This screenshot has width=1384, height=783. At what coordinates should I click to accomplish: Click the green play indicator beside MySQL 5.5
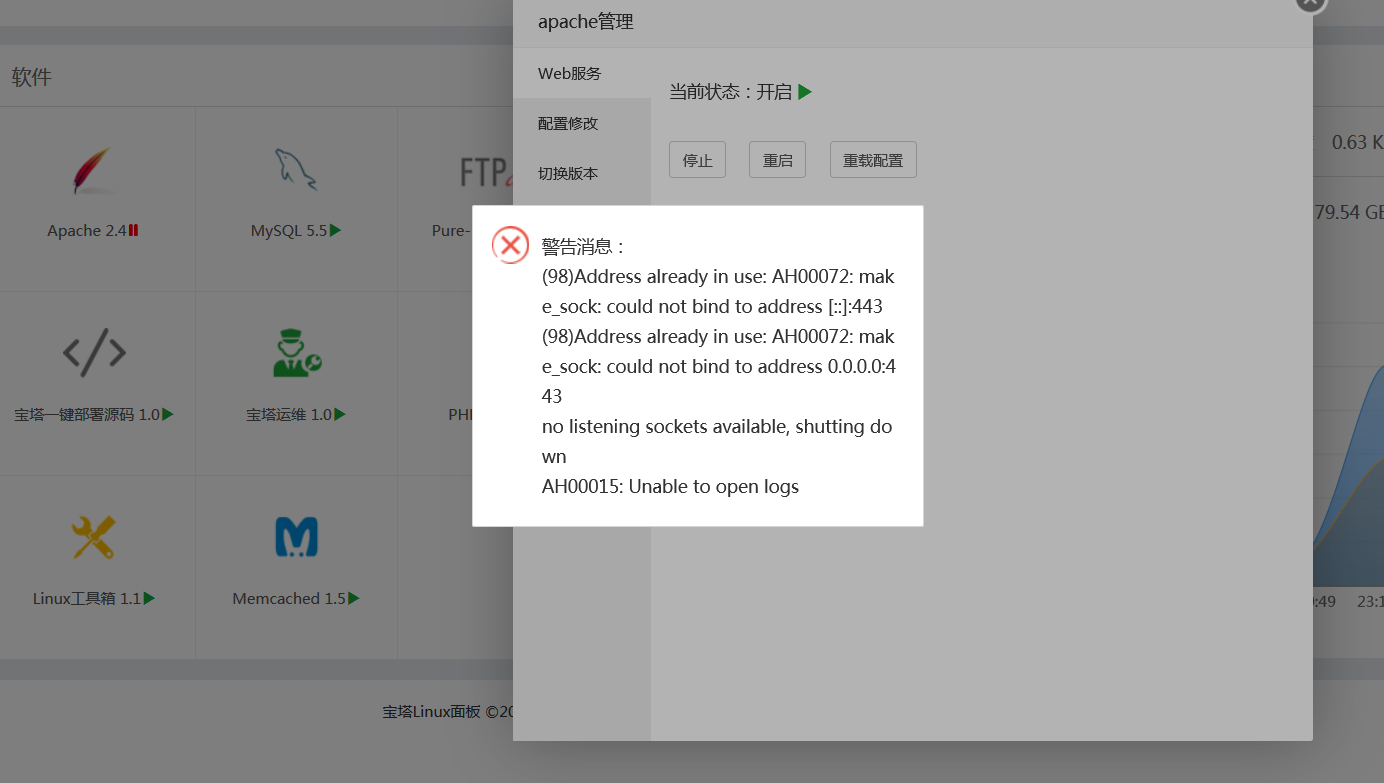coord(336,230)
